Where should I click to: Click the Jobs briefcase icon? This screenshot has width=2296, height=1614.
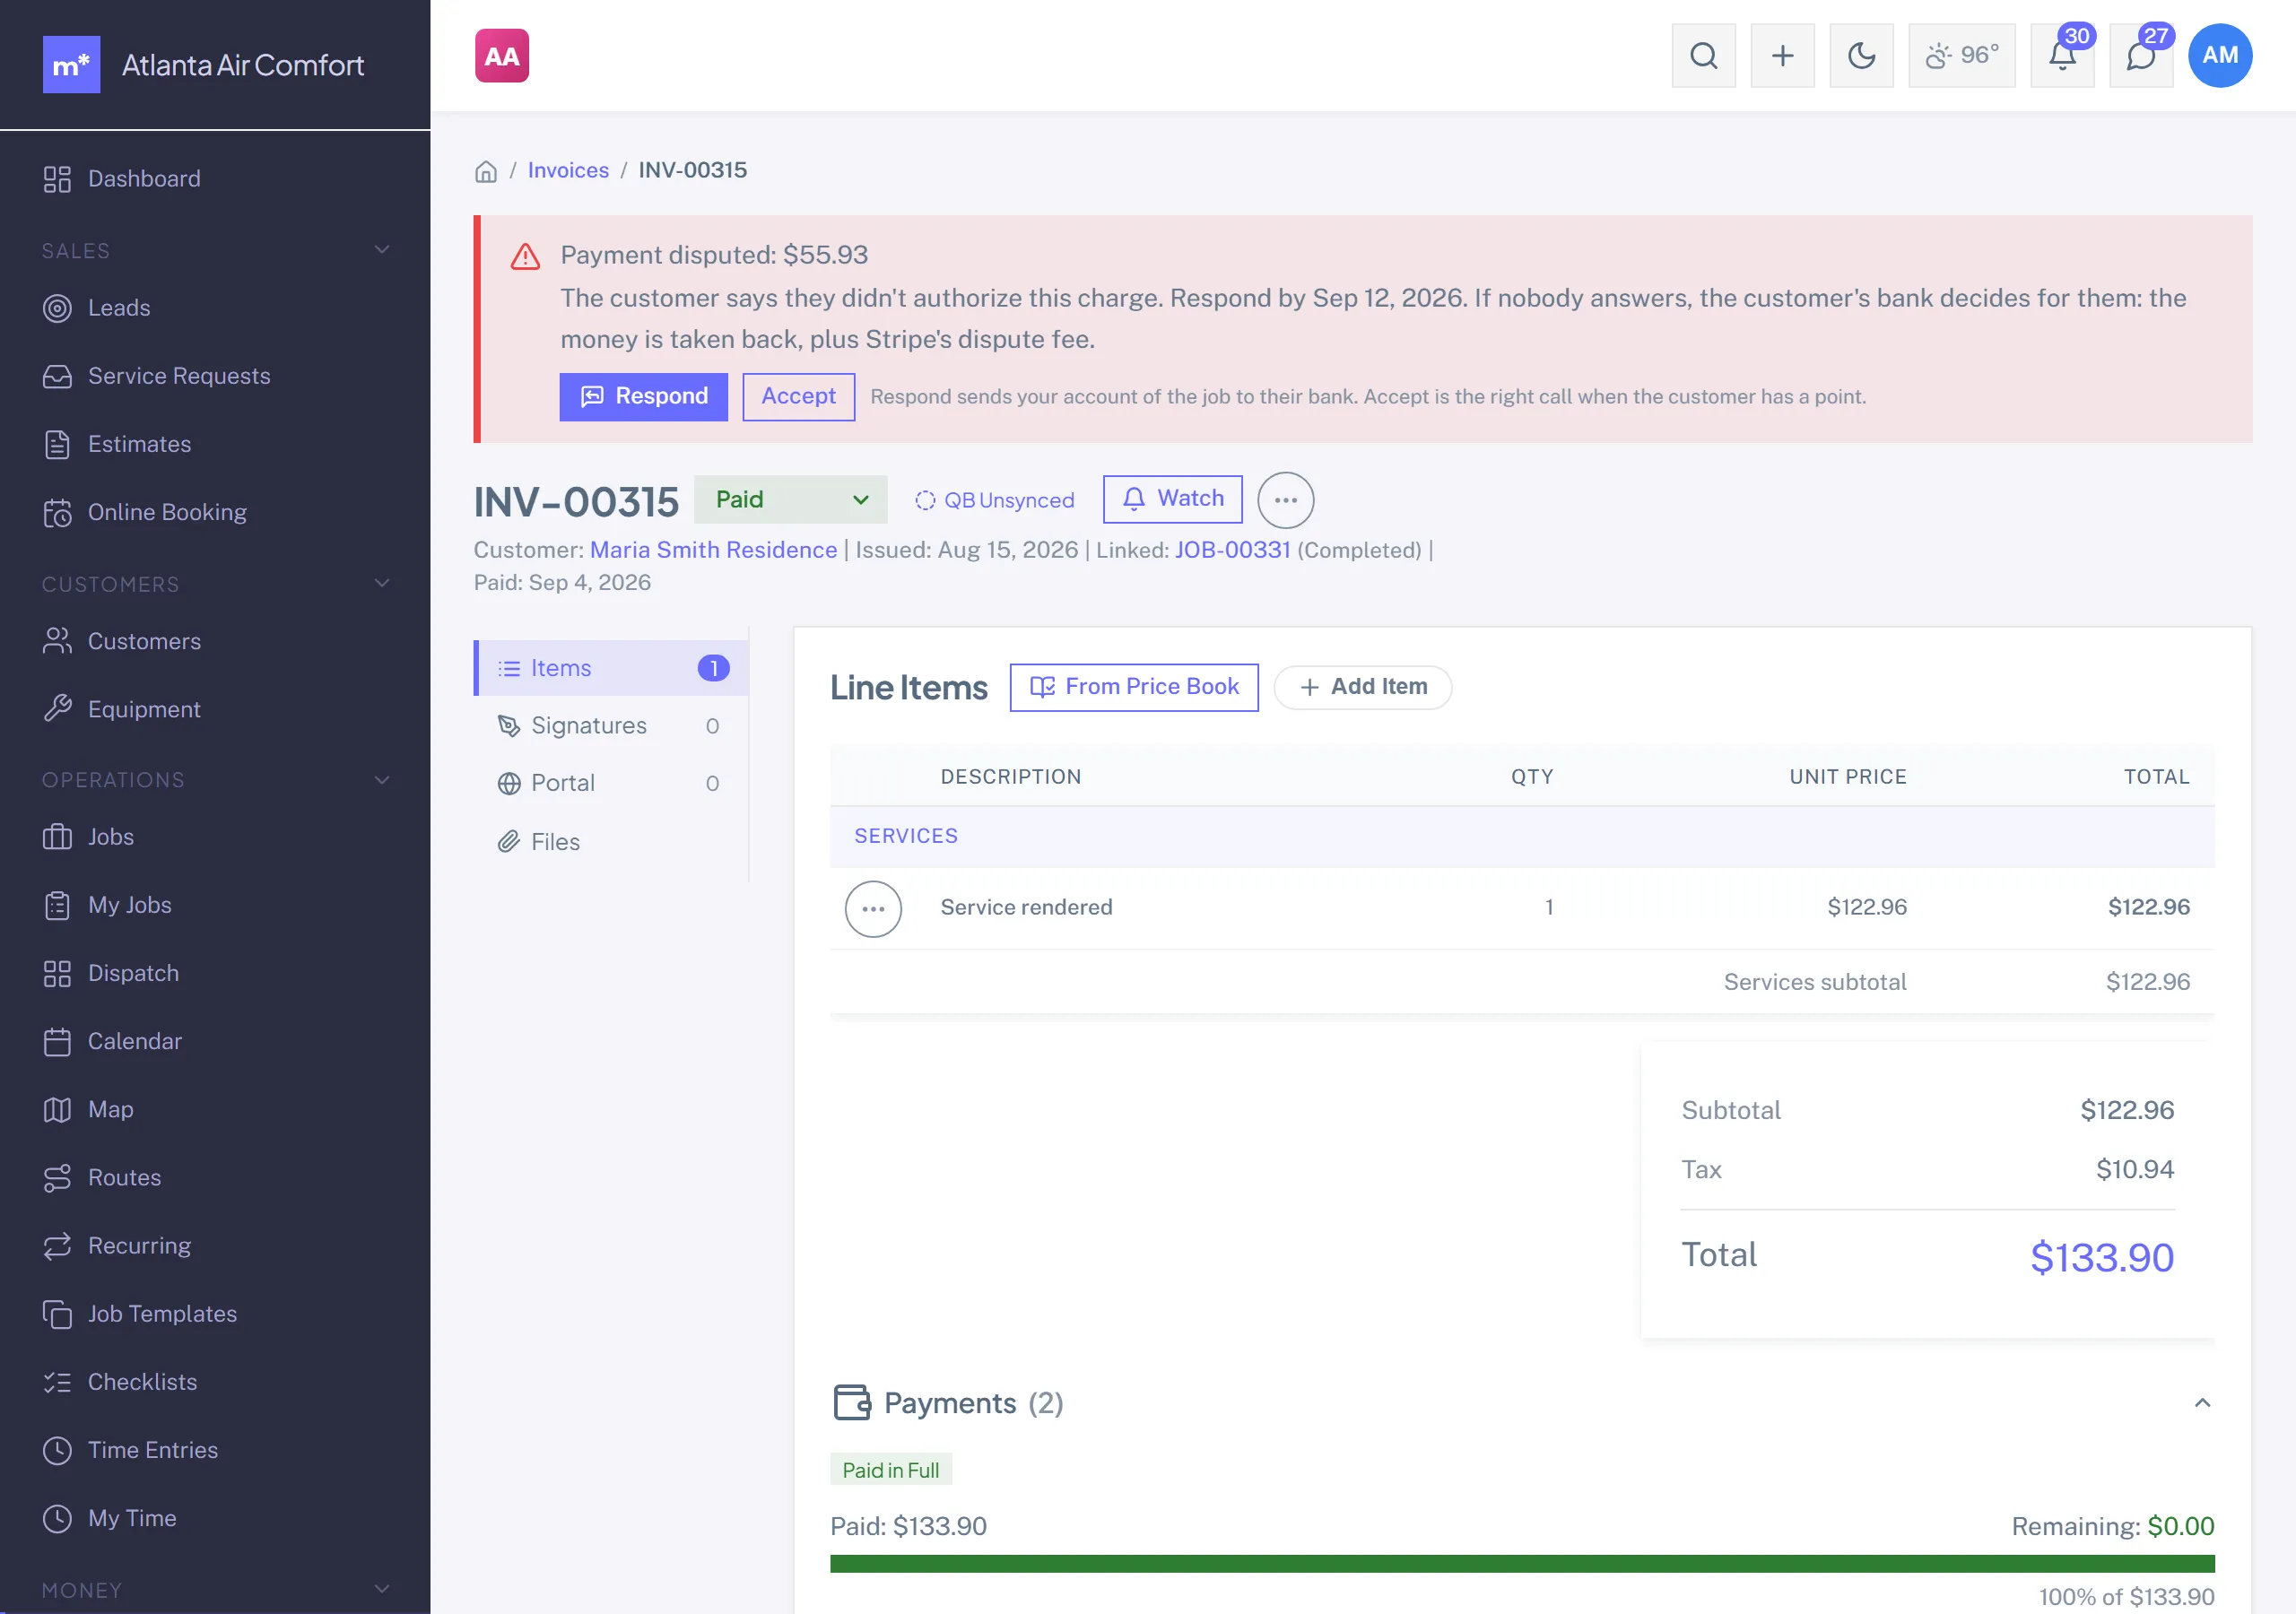point(57,837)
